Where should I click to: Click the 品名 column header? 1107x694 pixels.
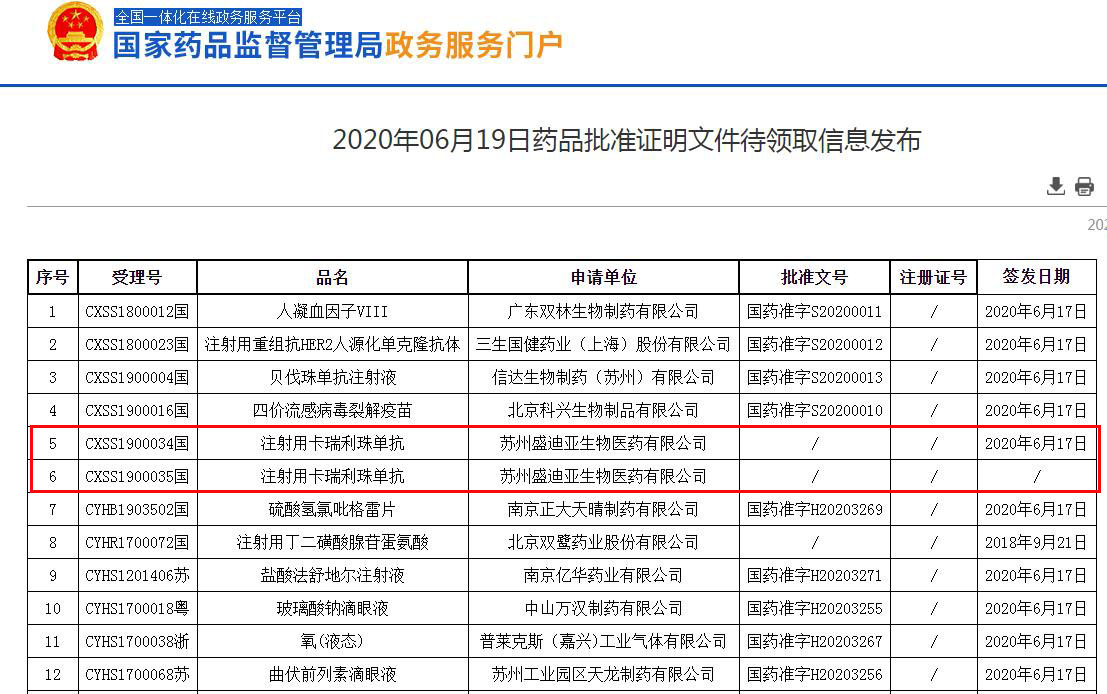[333, 277]
